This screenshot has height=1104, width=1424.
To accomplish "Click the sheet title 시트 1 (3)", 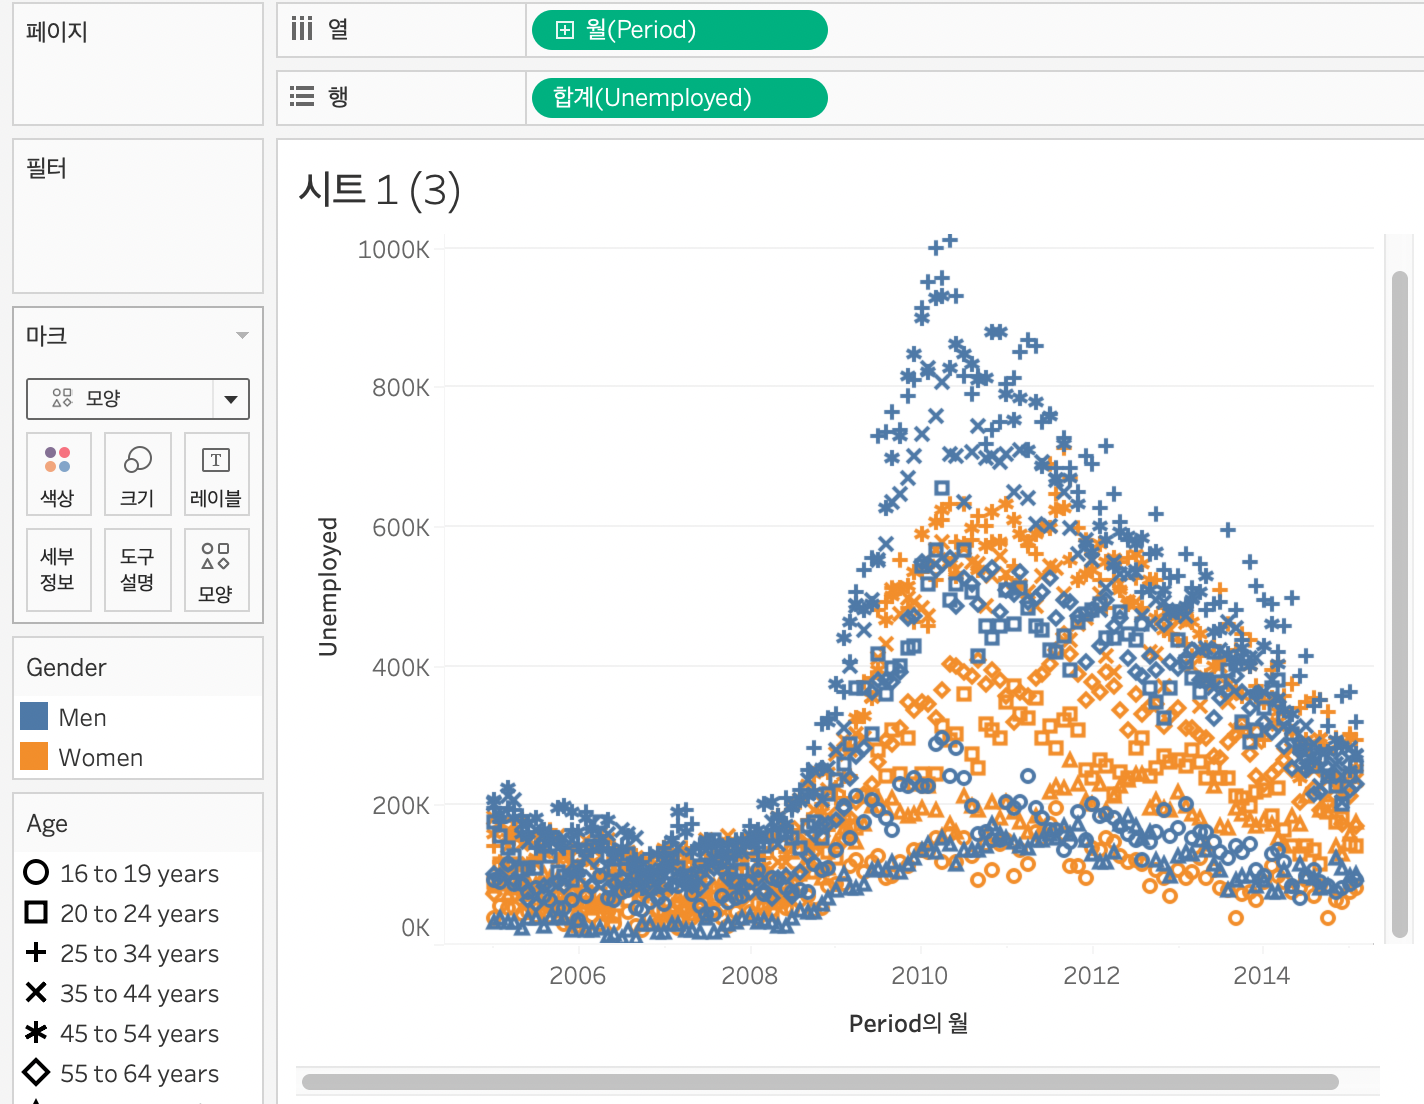I will coord(379,190).
